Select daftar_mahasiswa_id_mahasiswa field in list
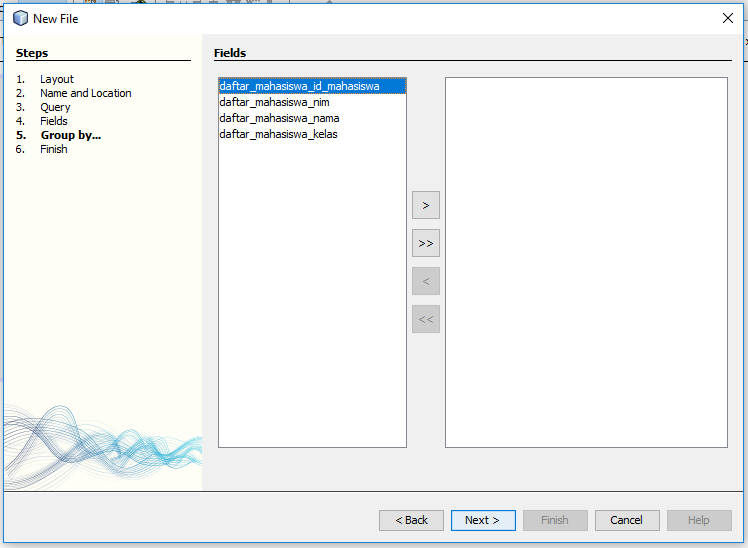The height and width of the screenshot is (548, 748). [312, 86]
